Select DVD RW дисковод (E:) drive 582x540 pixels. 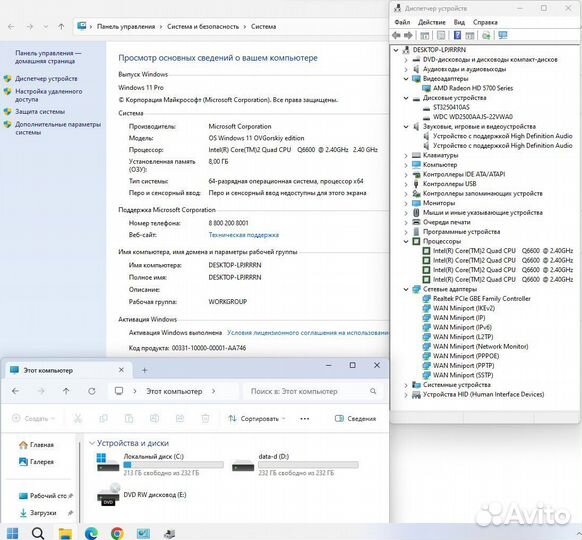(x=142, y=495)
